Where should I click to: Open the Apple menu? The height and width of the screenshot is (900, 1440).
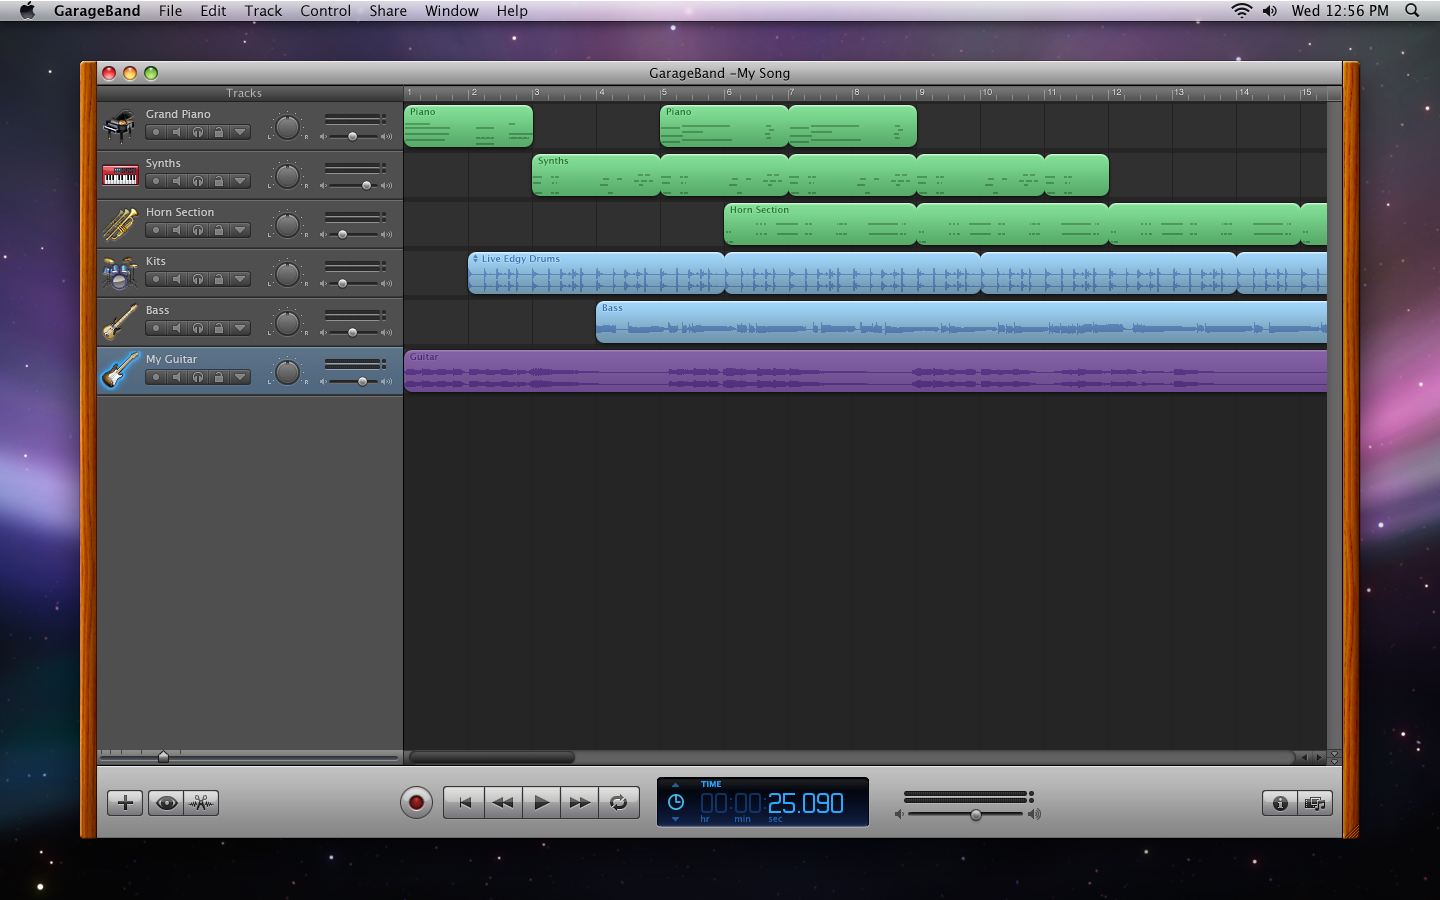(27, 11)
